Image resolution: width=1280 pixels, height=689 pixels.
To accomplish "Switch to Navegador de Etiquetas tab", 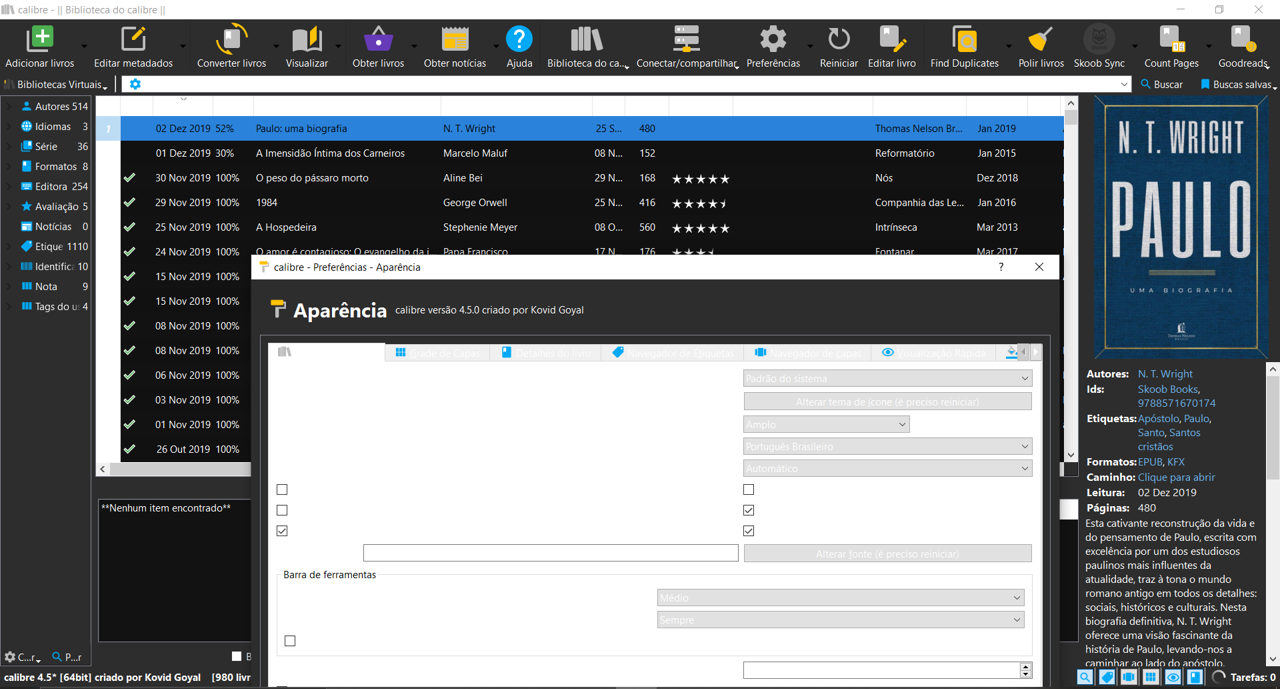I will (673, 353).
